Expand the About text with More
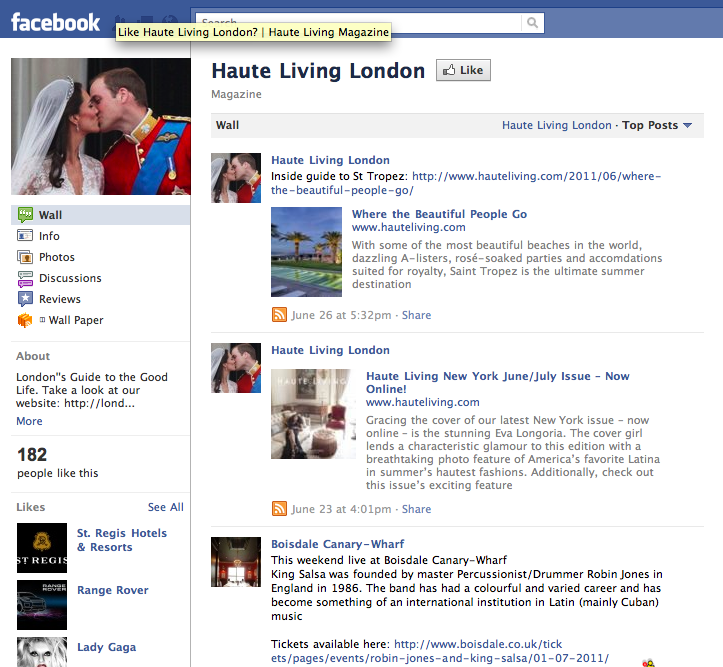This screenshot has width=723, height=667. point(29,421)
